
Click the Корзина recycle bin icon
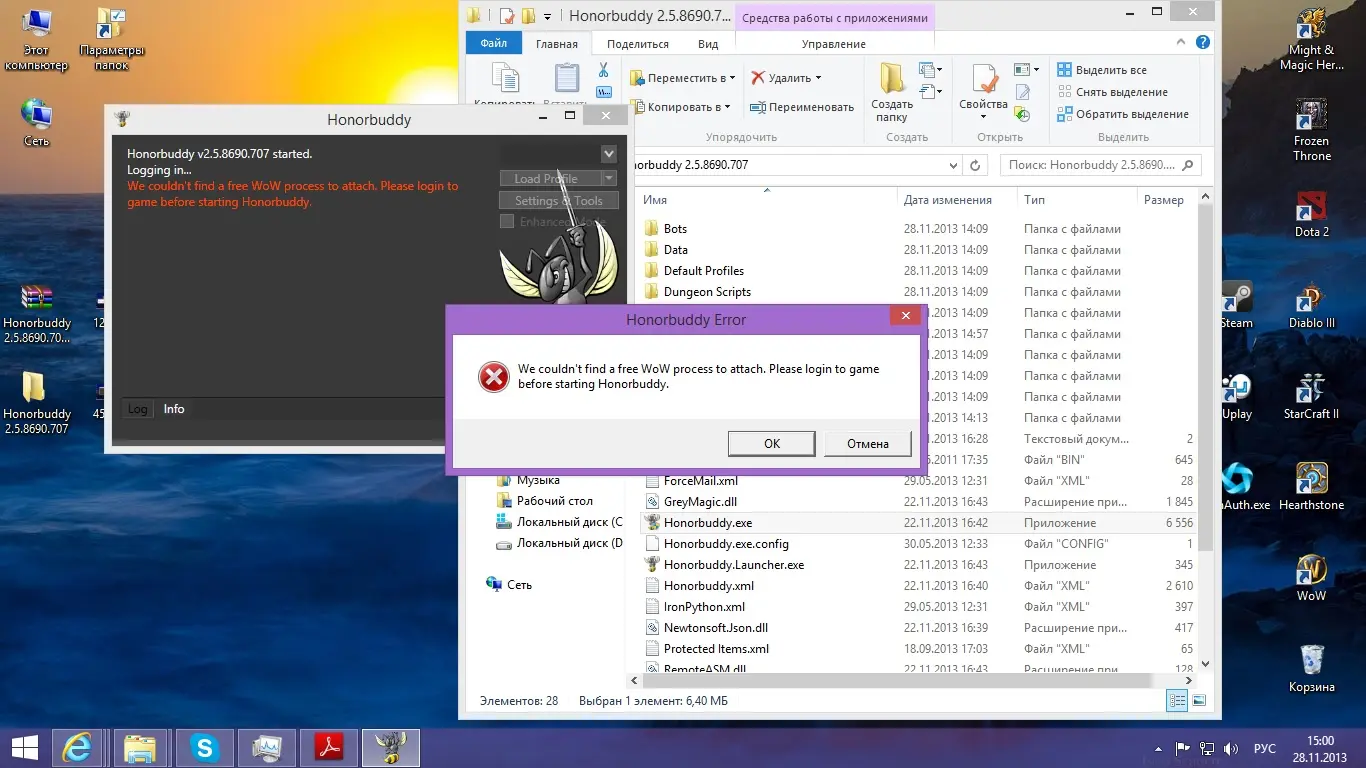tap(1311, 668)
